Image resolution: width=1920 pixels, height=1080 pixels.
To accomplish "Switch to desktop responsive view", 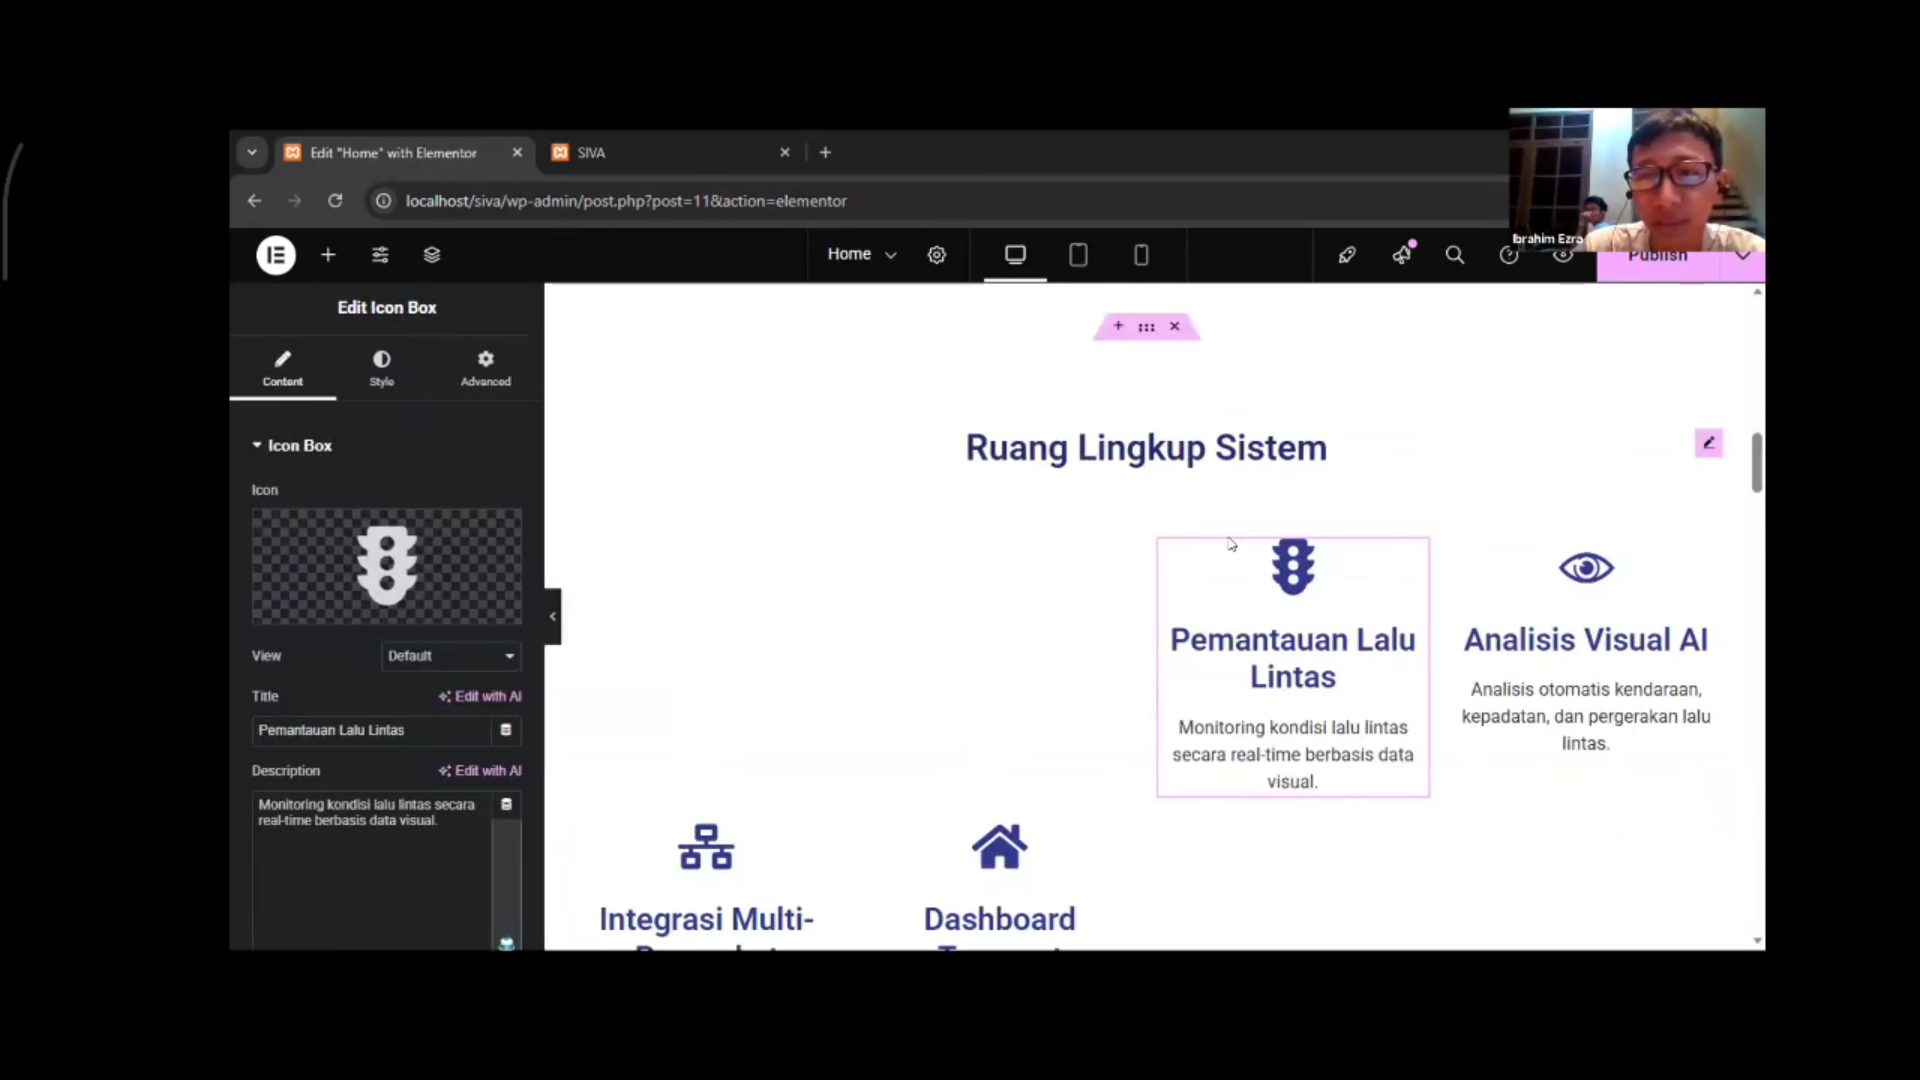I will point(1015,255).
